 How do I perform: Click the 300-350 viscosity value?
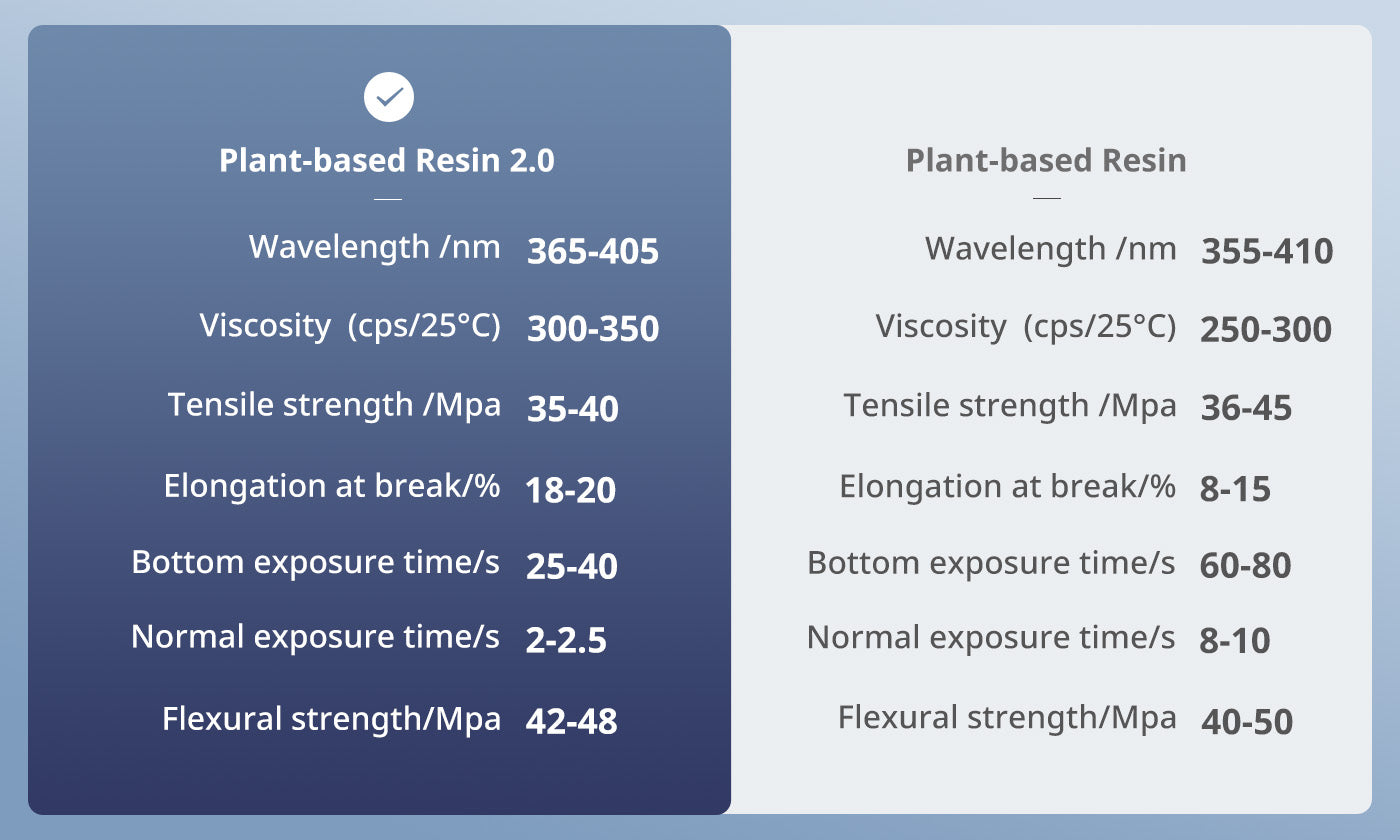593,329
